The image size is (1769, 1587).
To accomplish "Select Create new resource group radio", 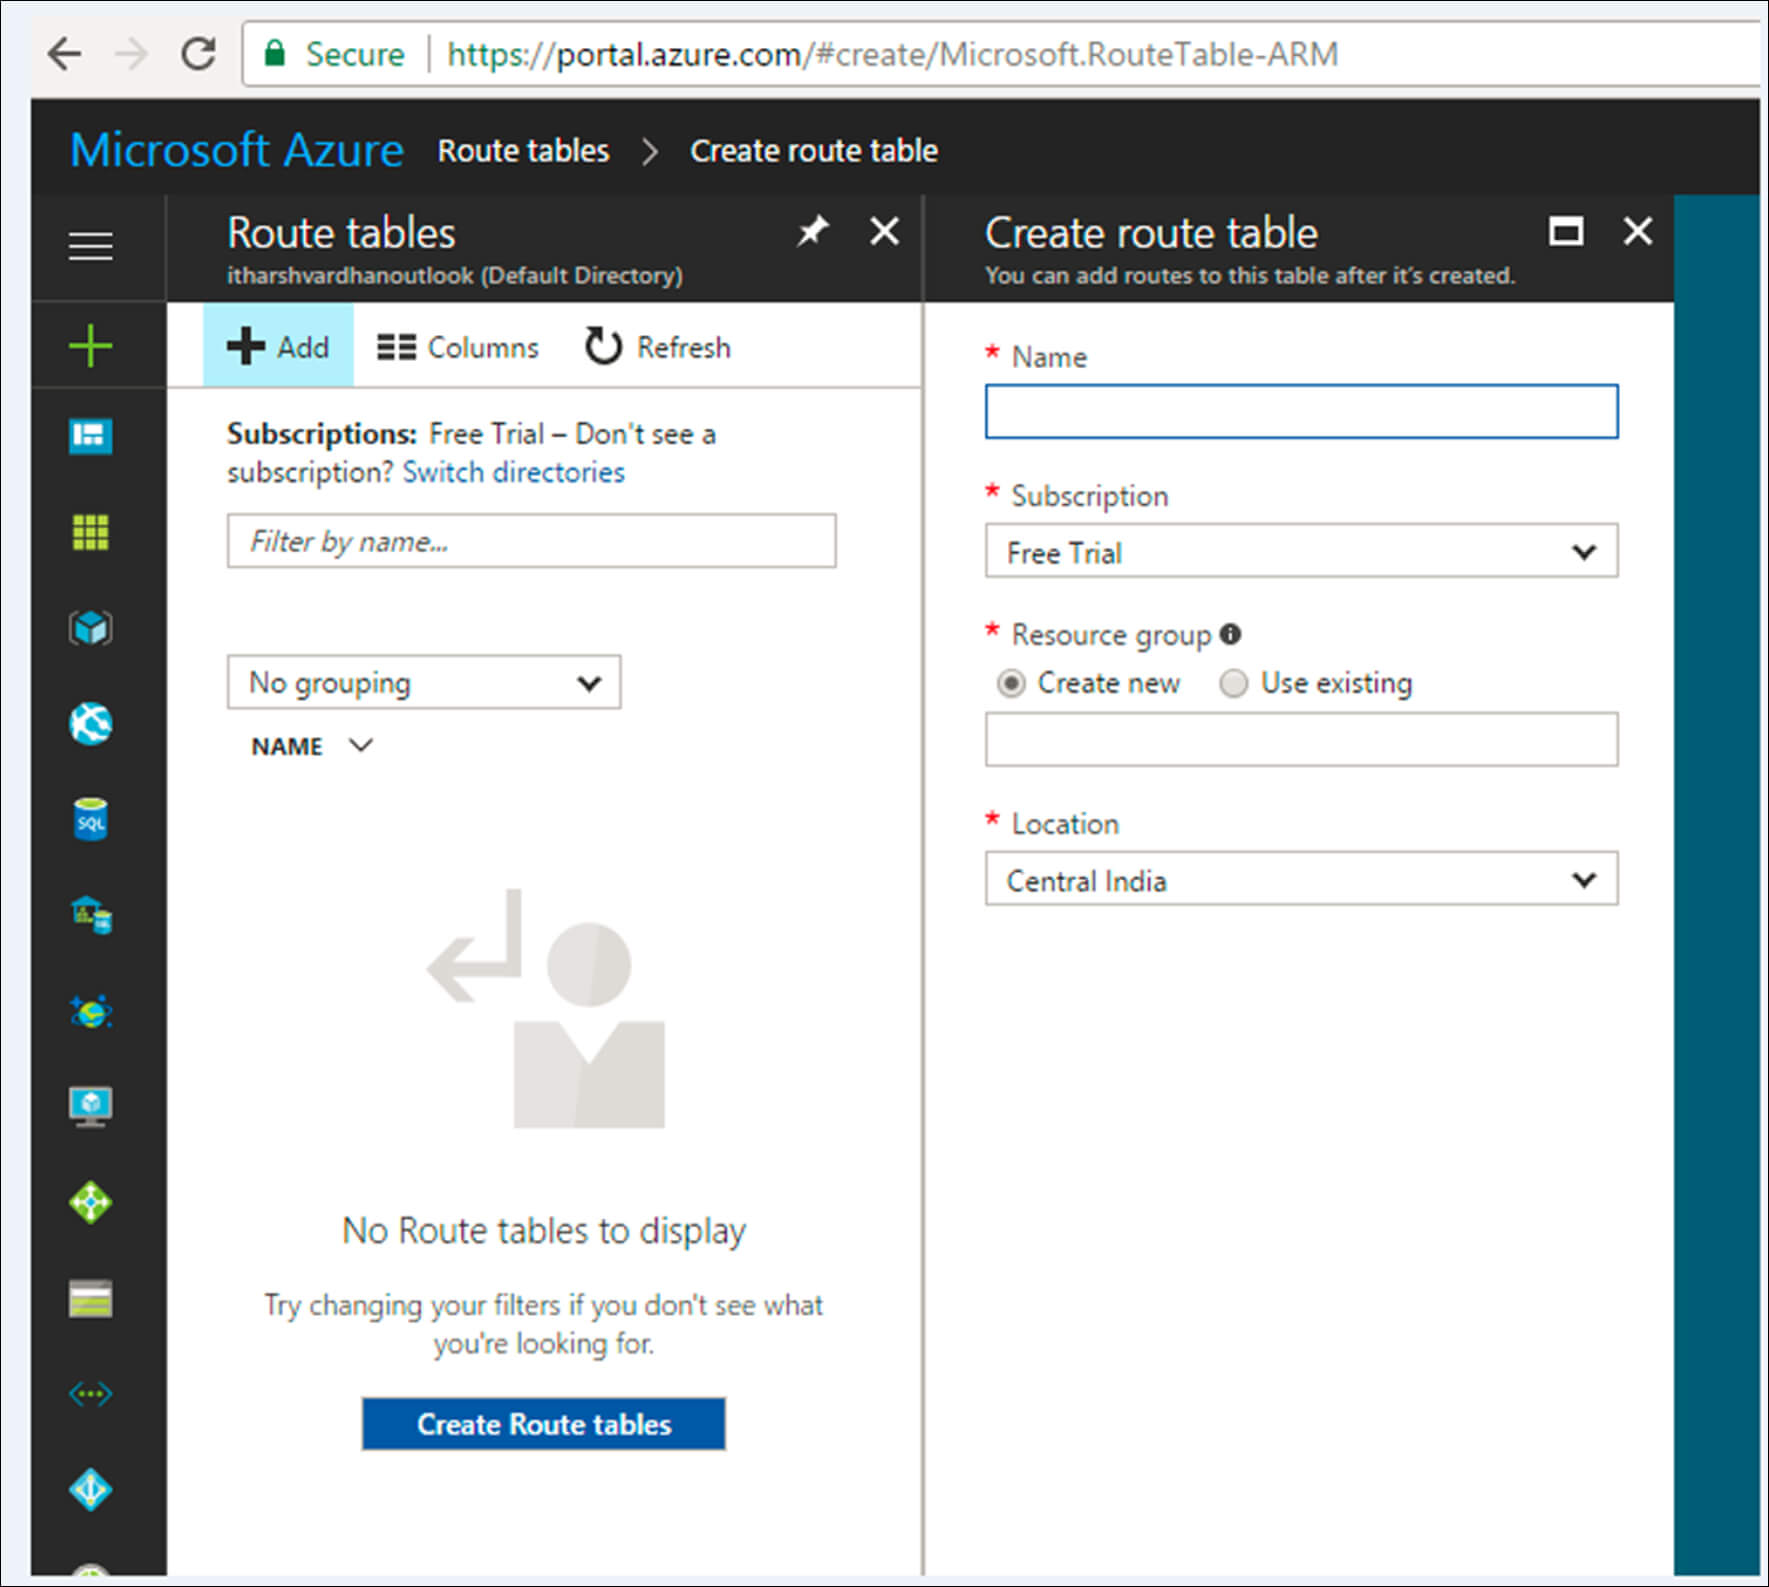I will point(1011,683).
